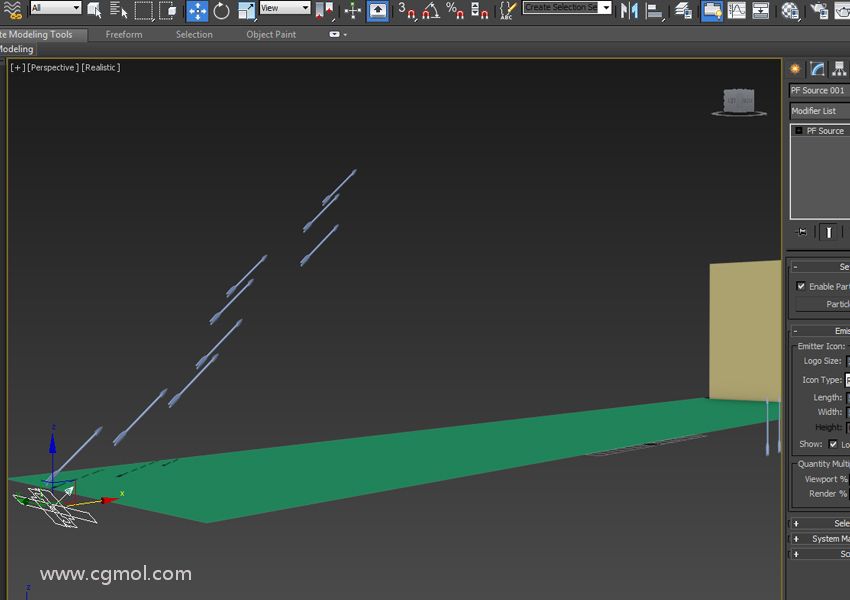850x600 pixels.
Task: Open the Material Editor icon
Action: 790,11
